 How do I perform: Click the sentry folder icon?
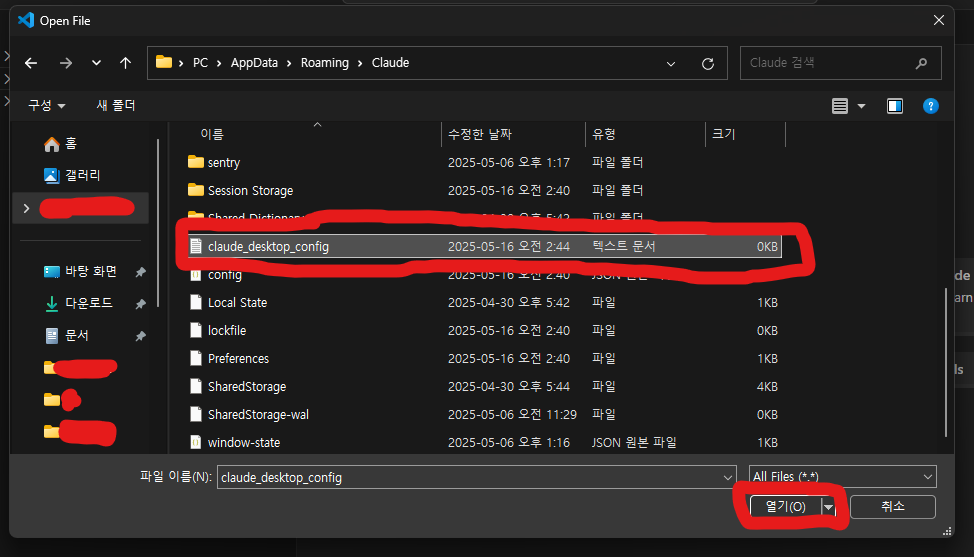(x=196, y=162)
